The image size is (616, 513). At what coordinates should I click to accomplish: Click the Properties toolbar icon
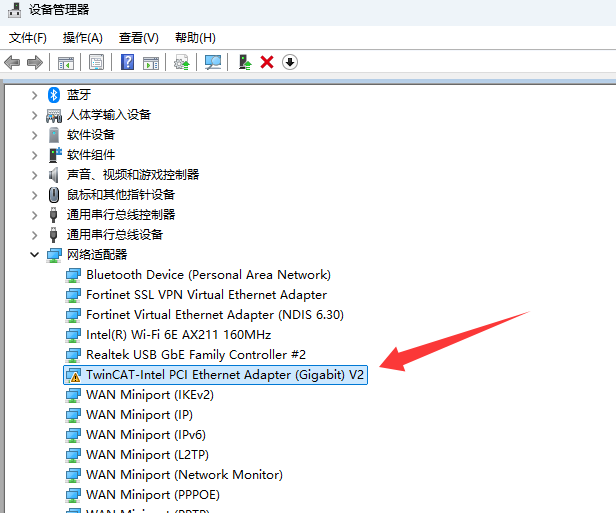point(96,62)
